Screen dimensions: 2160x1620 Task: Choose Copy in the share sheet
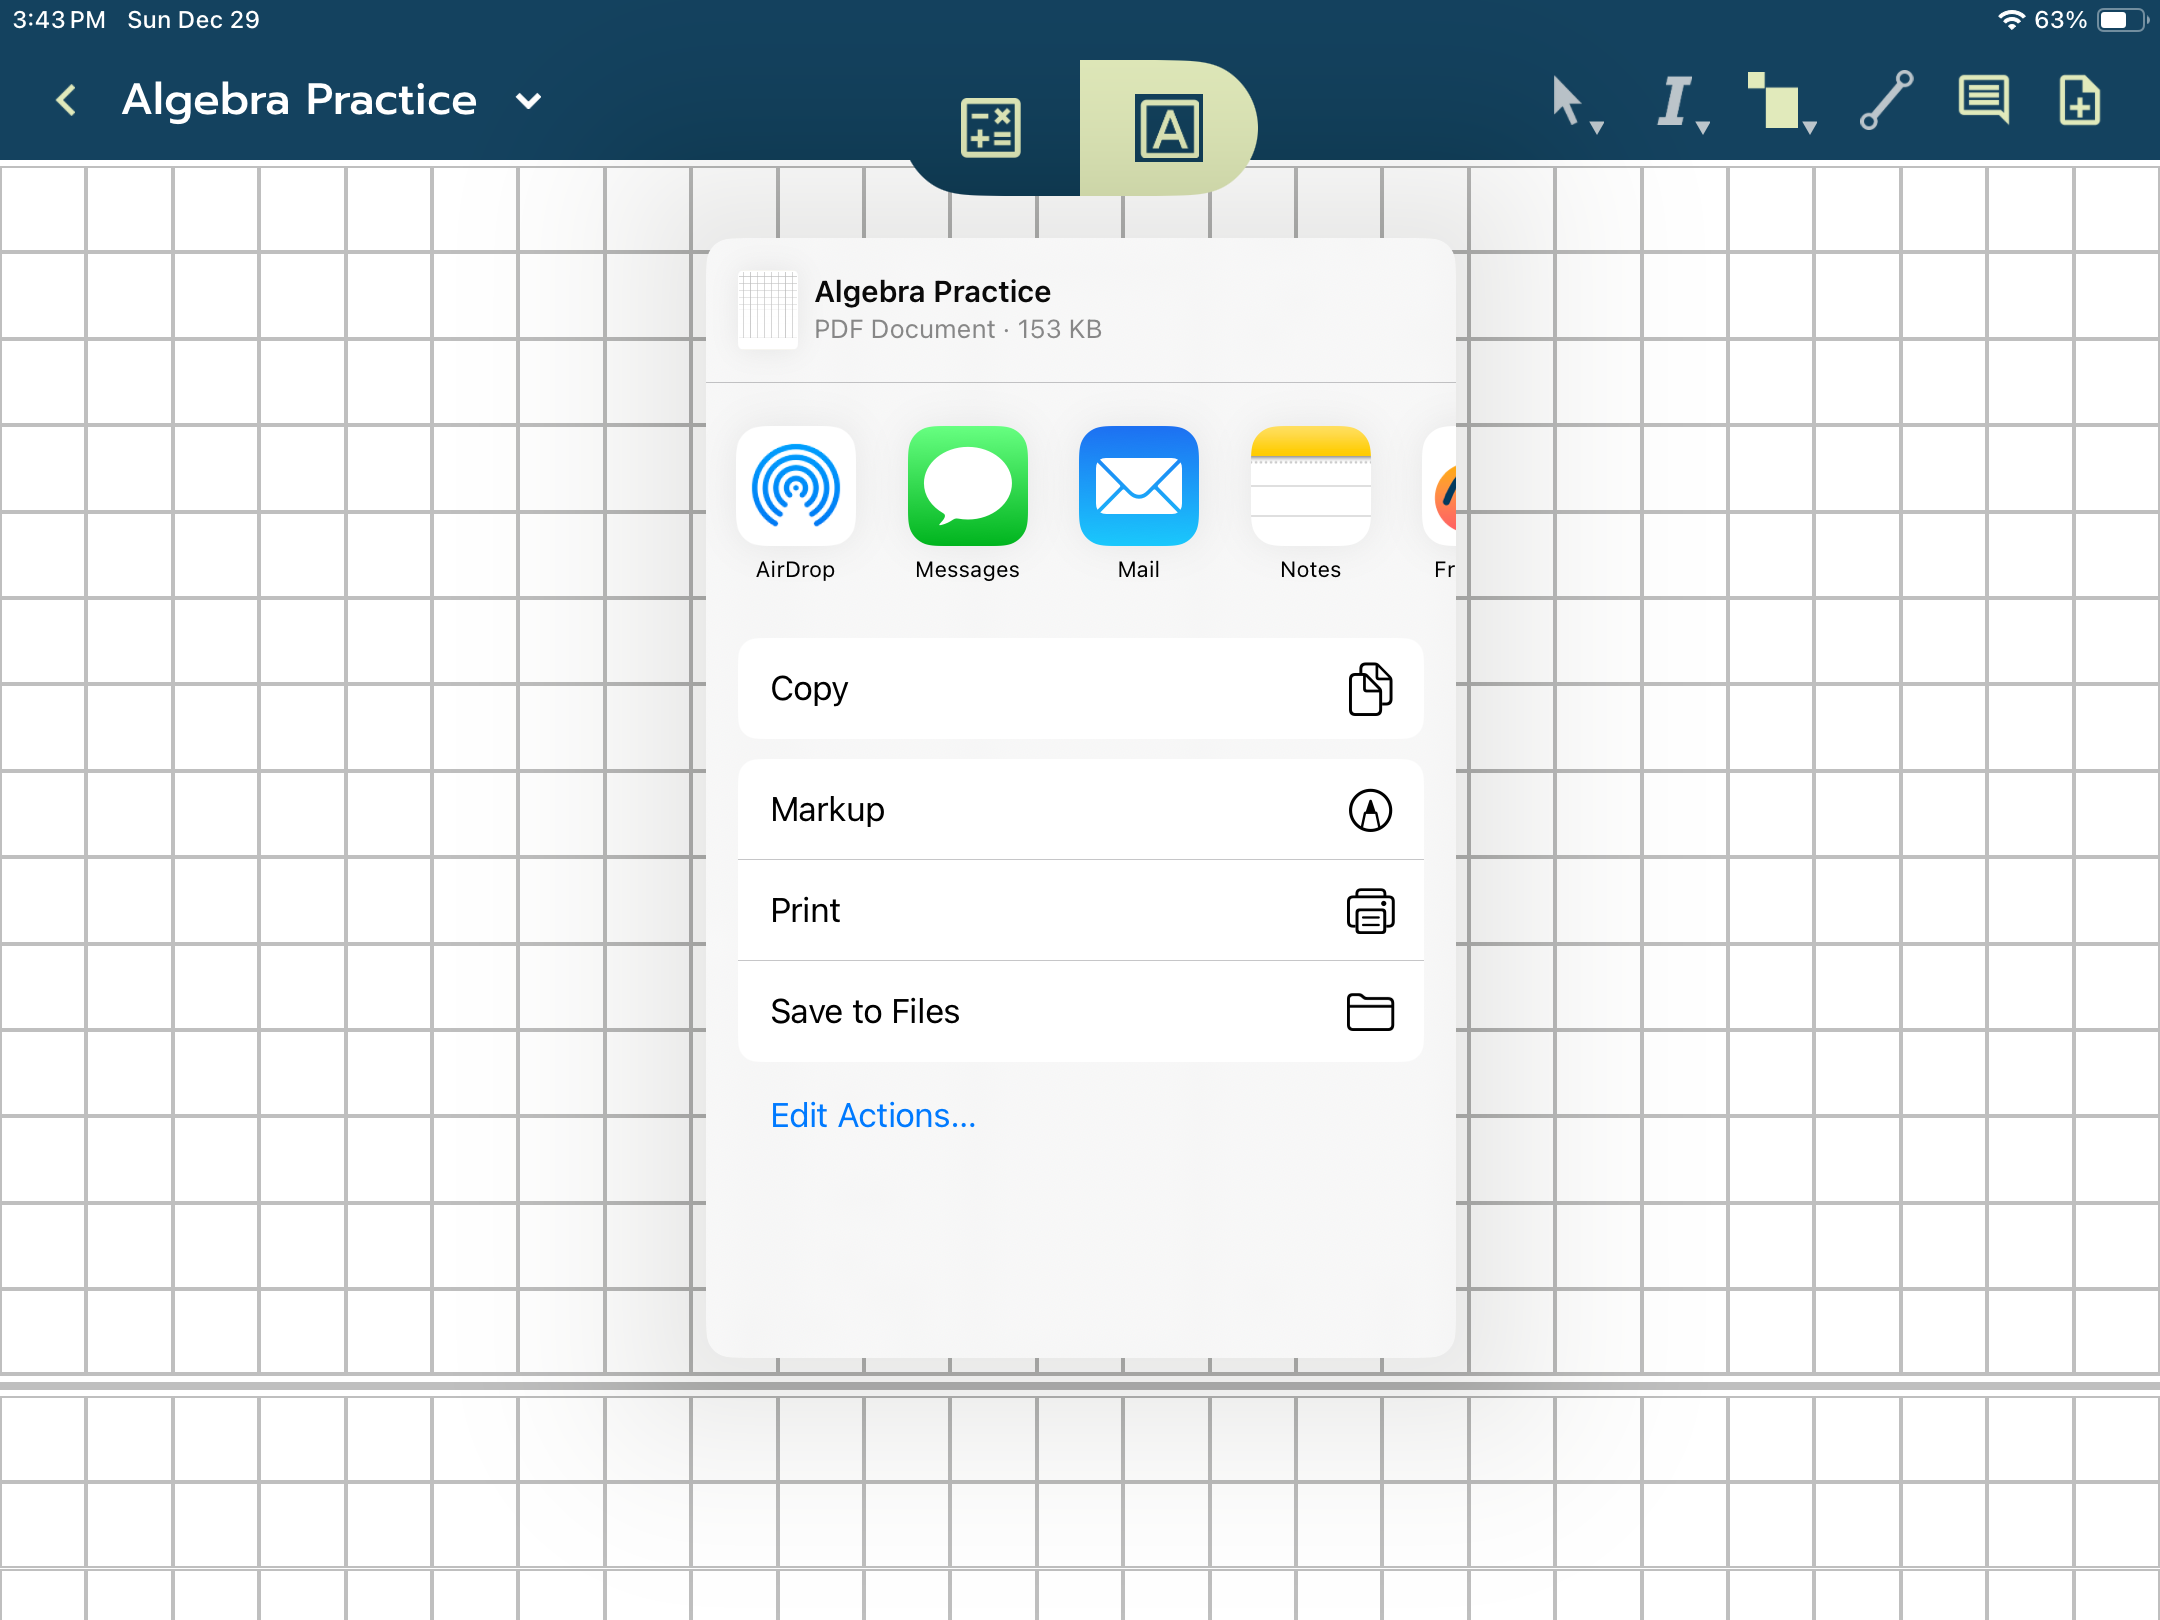click(1080, 689)
